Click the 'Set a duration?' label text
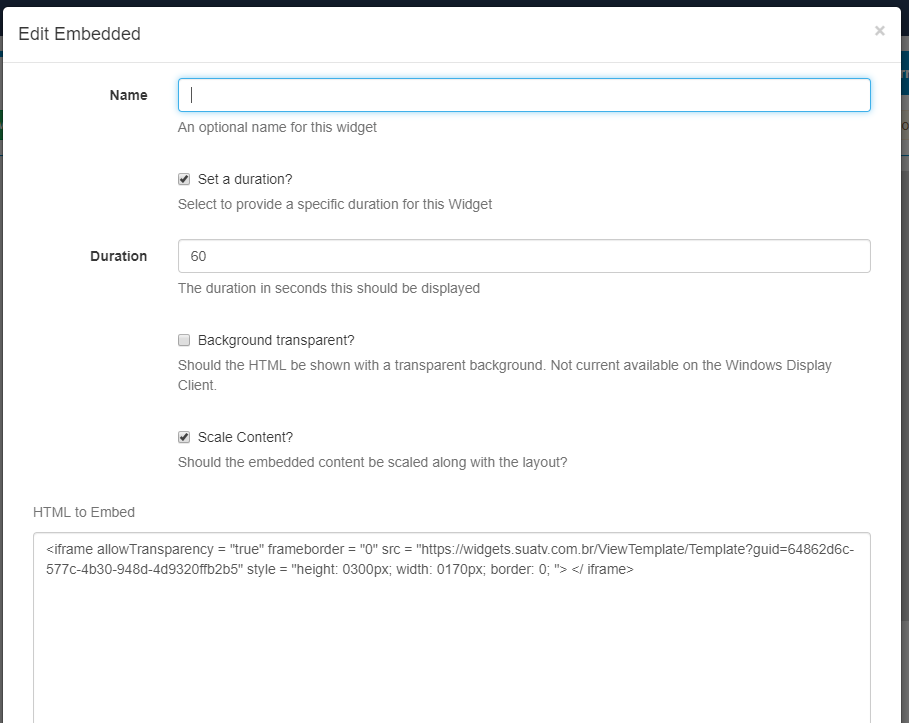The width and height of the screenshot is (909, 723). [245, 179]
